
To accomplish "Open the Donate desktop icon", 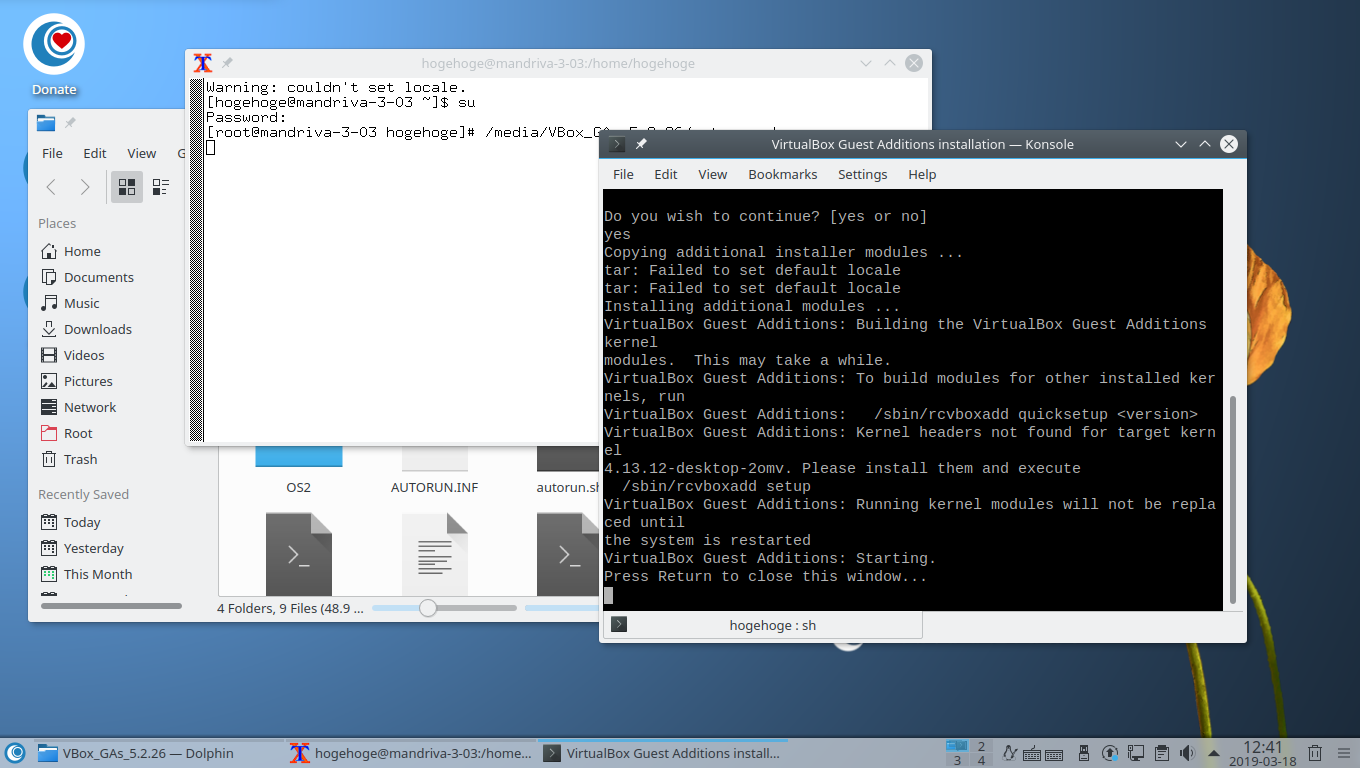I will pos(54,55).
